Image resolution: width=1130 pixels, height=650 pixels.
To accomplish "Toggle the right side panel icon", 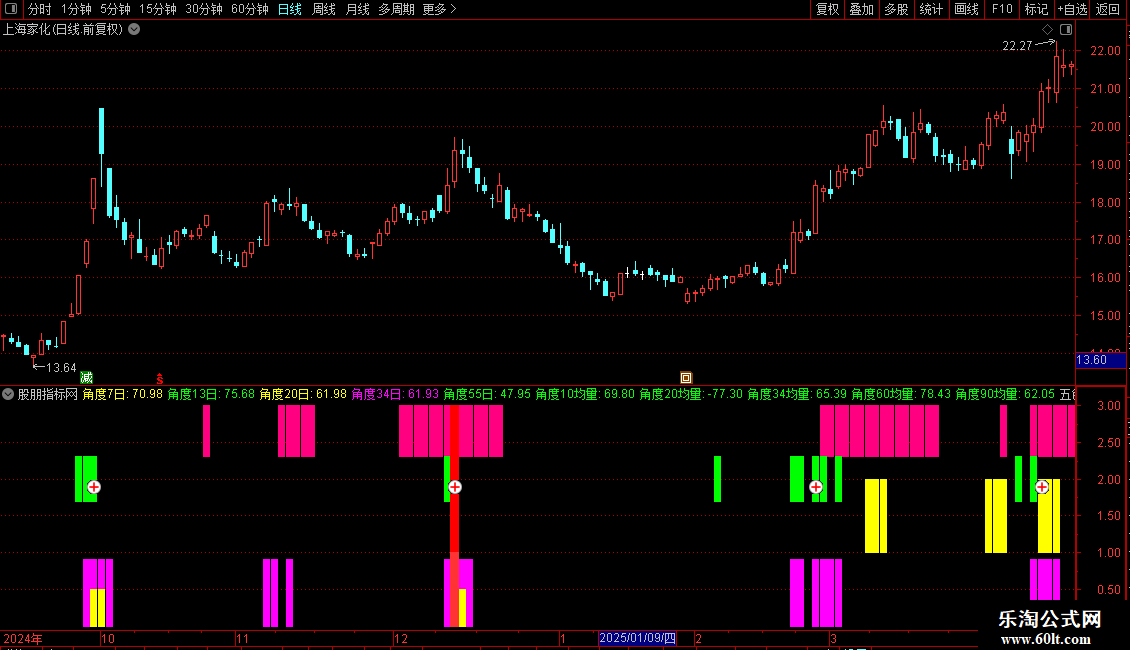I will (x=1066, y=29).
